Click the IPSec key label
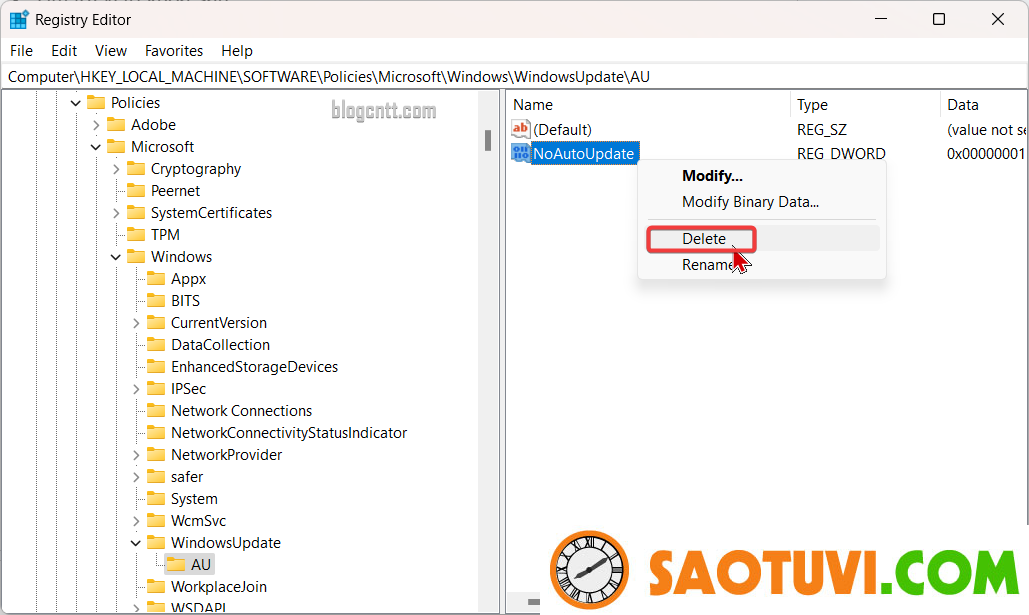 [x=188, y=389]
